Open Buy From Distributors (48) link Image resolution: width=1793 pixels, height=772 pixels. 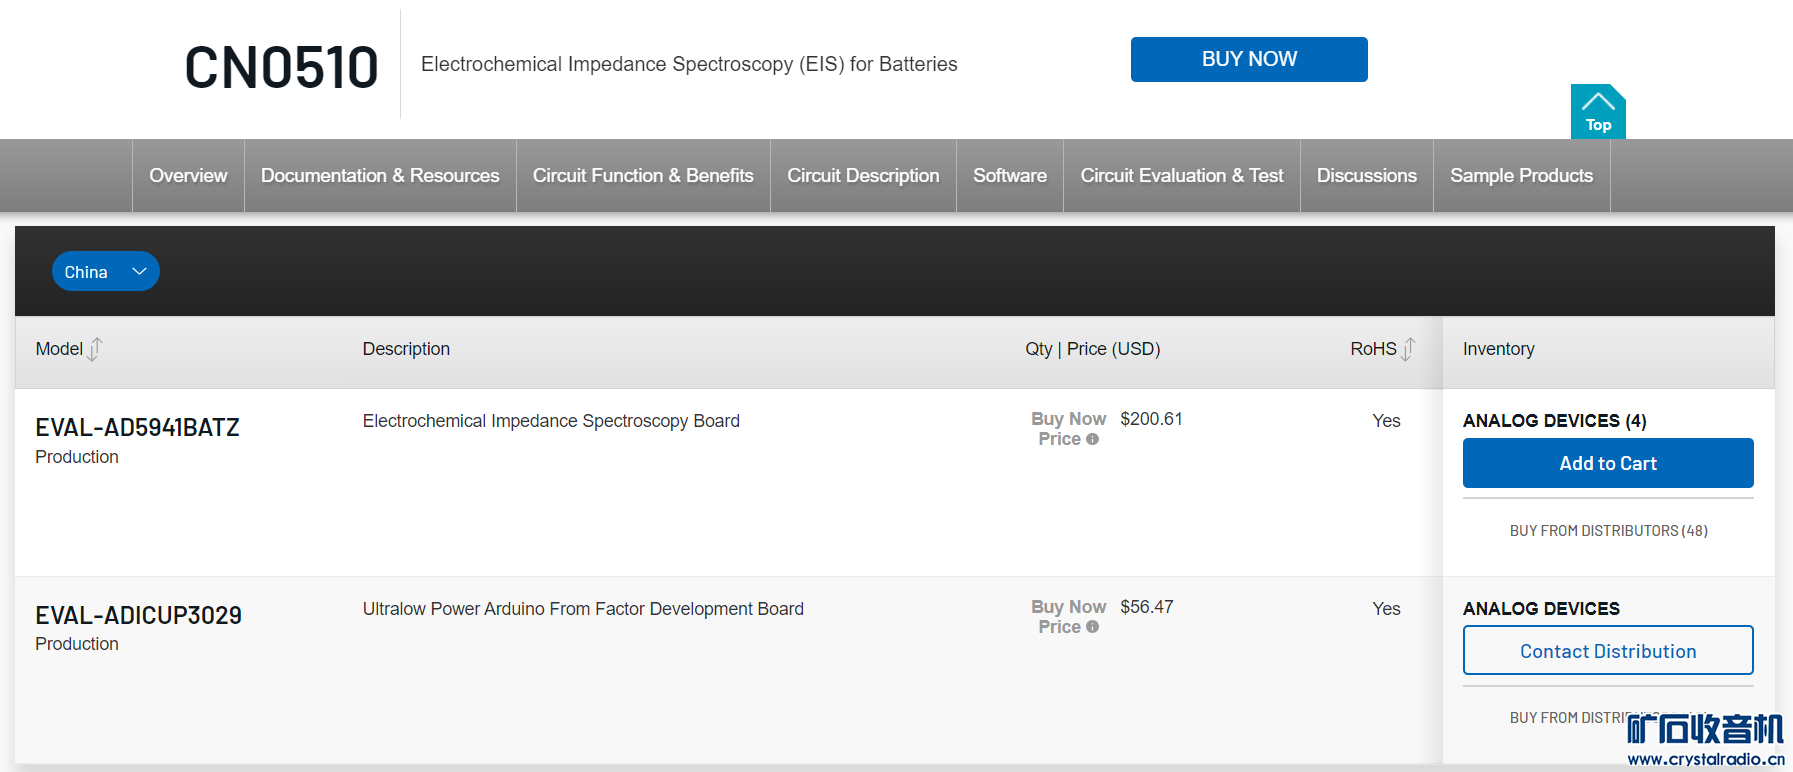tap(1608, 531)
